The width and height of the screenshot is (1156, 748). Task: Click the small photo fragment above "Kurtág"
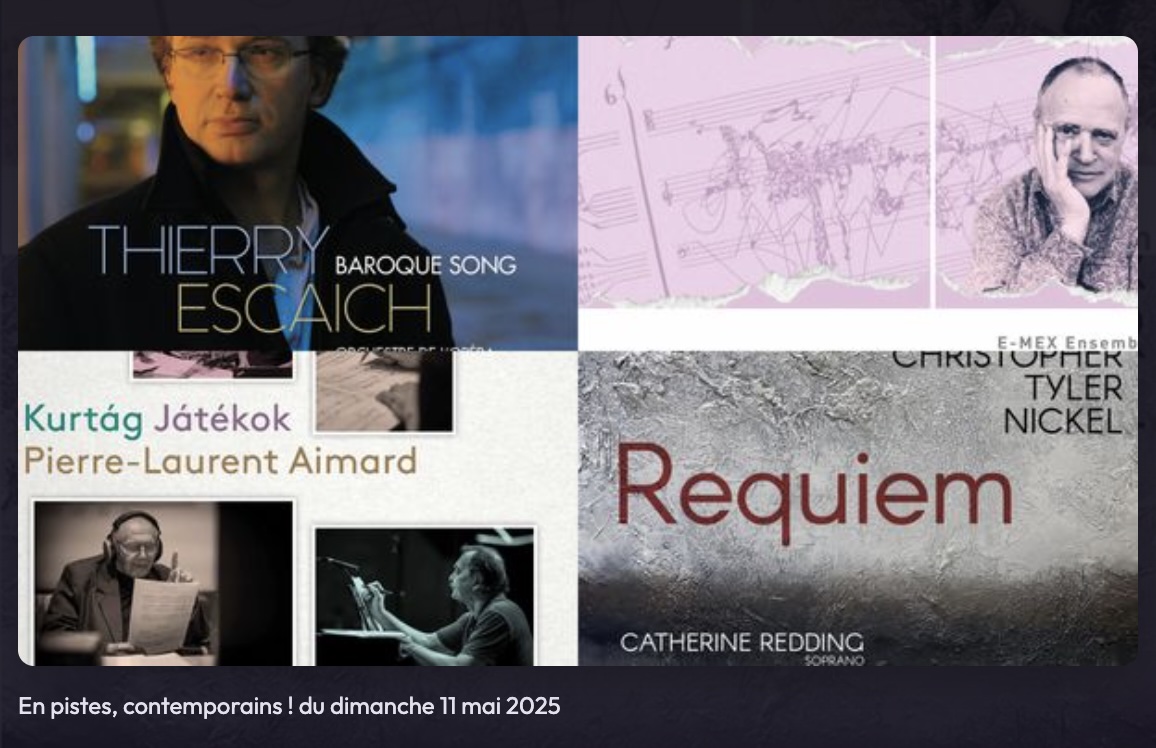(212, 365)
